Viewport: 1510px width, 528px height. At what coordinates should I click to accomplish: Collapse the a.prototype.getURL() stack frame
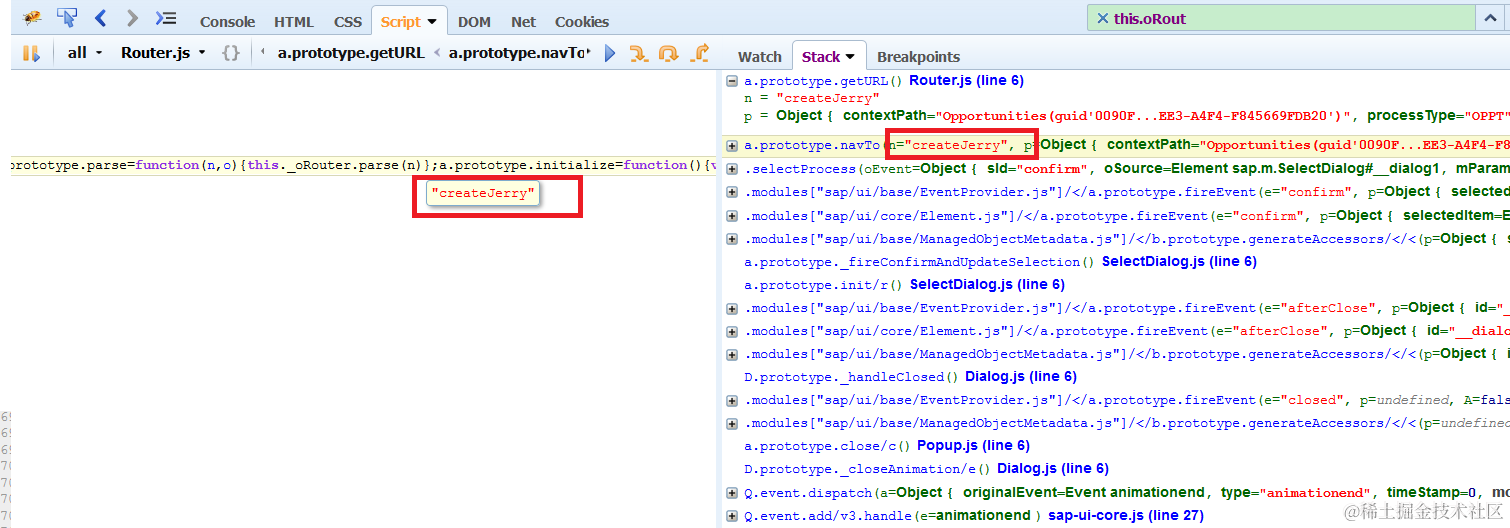(x=732, y=81)
